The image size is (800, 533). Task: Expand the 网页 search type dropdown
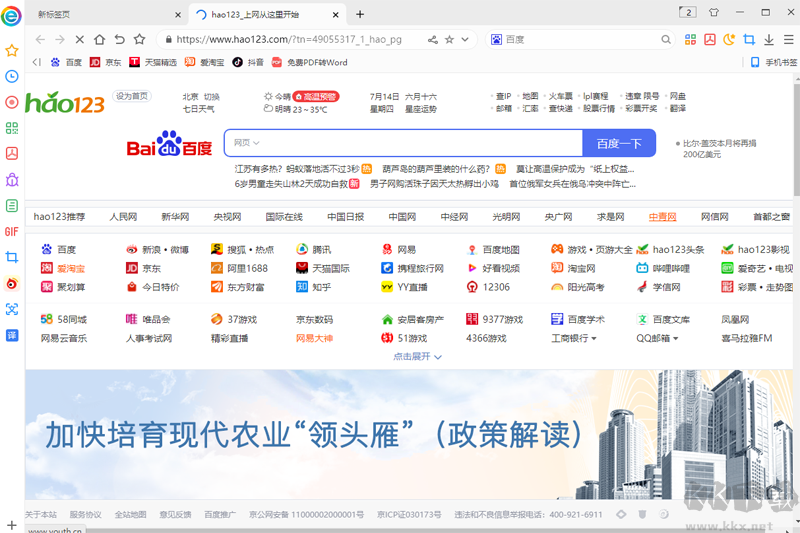(247, 143)
